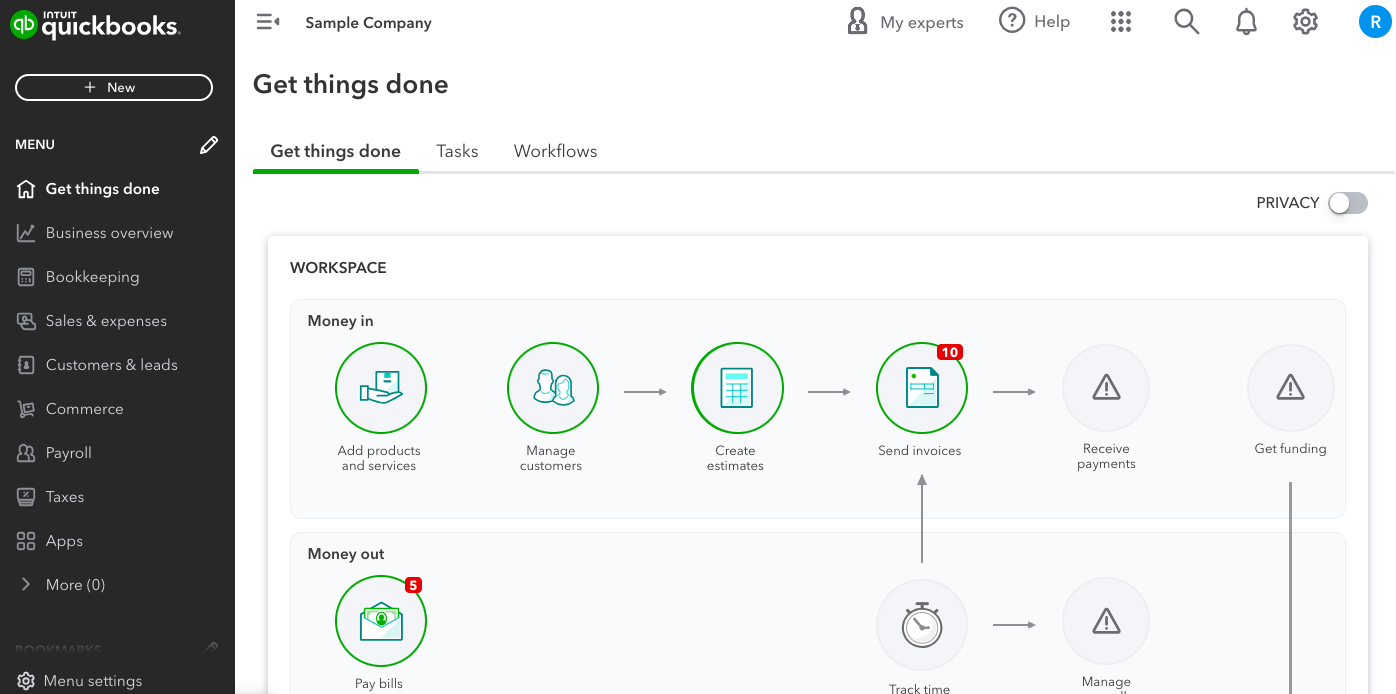Click the Sample Company name
The width and height of the screenshot is (1396, 694).
click(368, 23)
